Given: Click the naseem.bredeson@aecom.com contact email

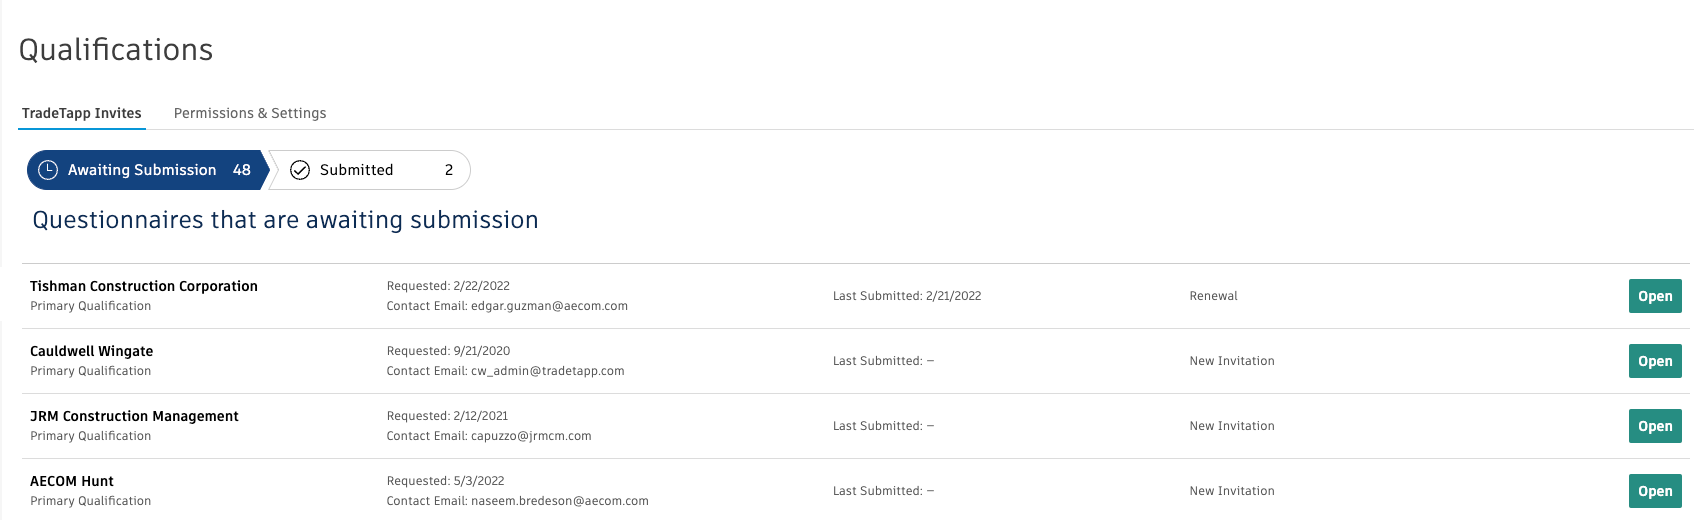Looking at the screenshot, I should [559, 501].
